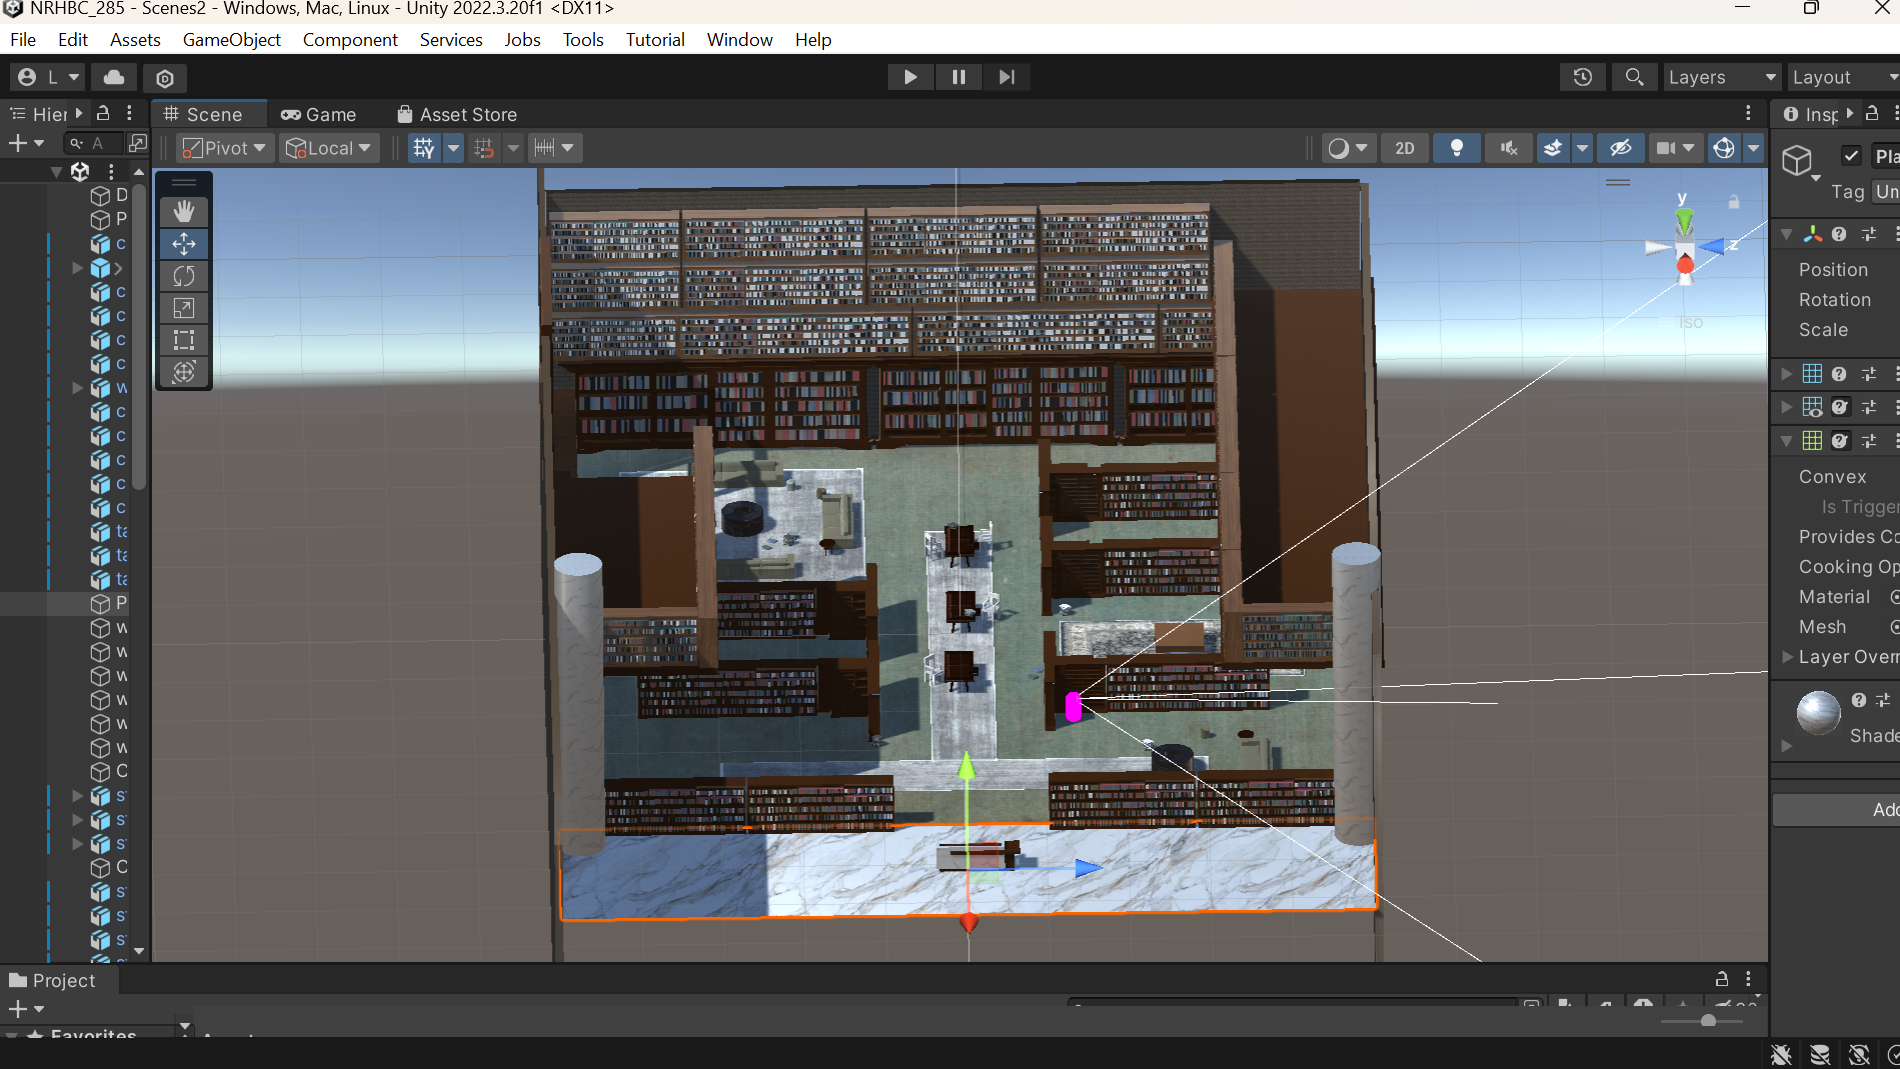Select the Rotate tool

(x=184, y=276)
